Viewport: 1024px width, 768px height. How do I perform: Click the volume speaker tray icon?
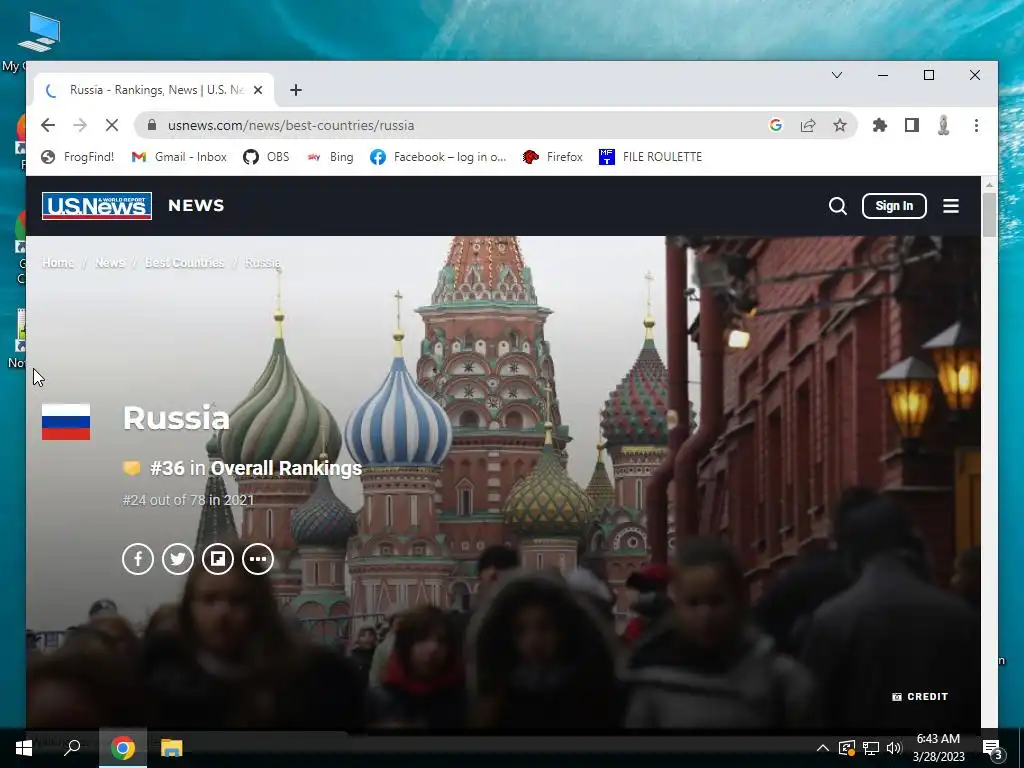[894, 748]
